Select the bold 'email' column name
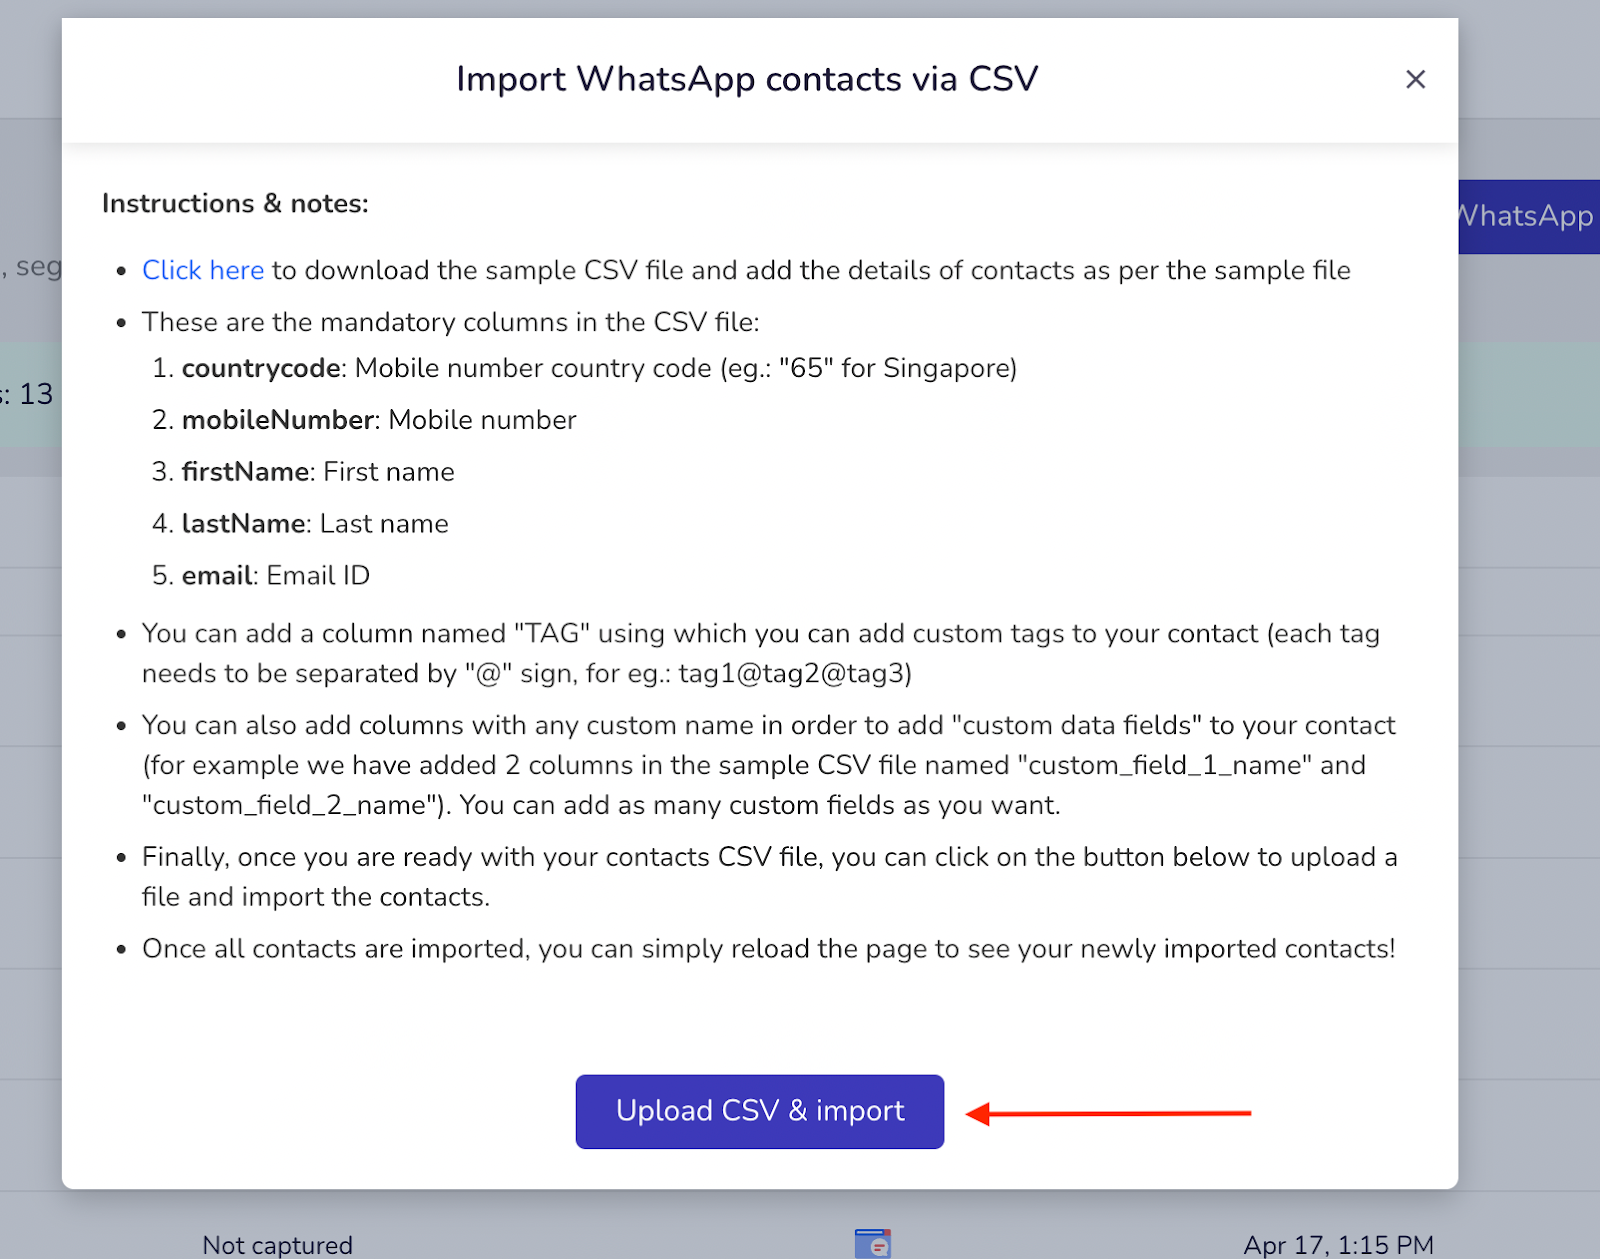Screen dimensions: 1600x1259 click(217, 576)
